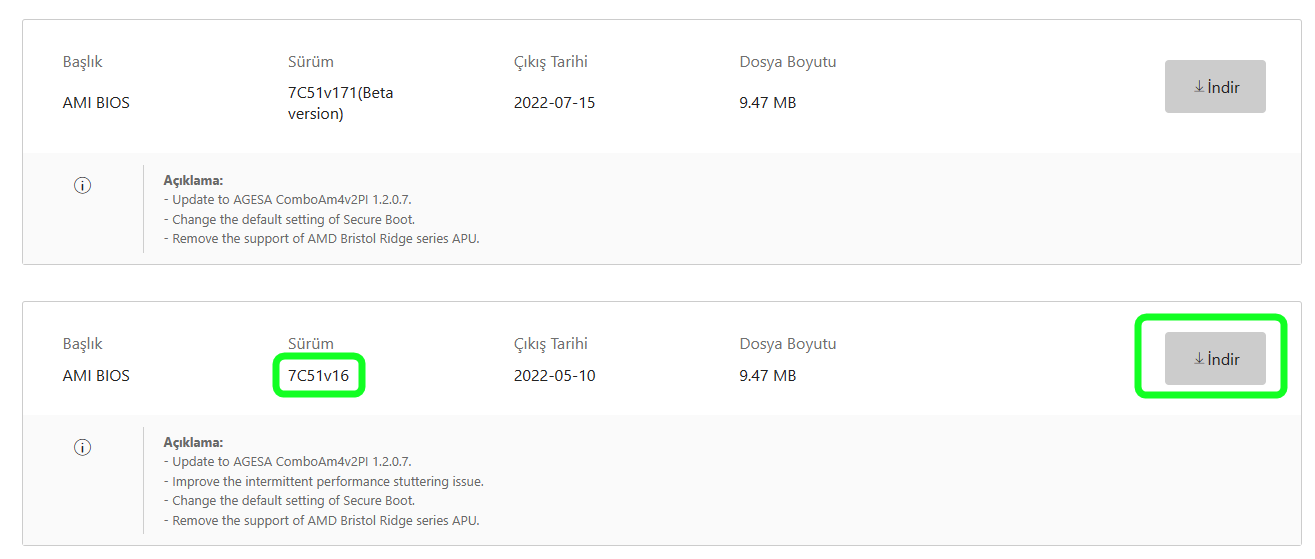This screenshot has width=1315, height=559.
Task: Click the Sürüm label above 7C51v16
Action: click(x=310, y=344)
